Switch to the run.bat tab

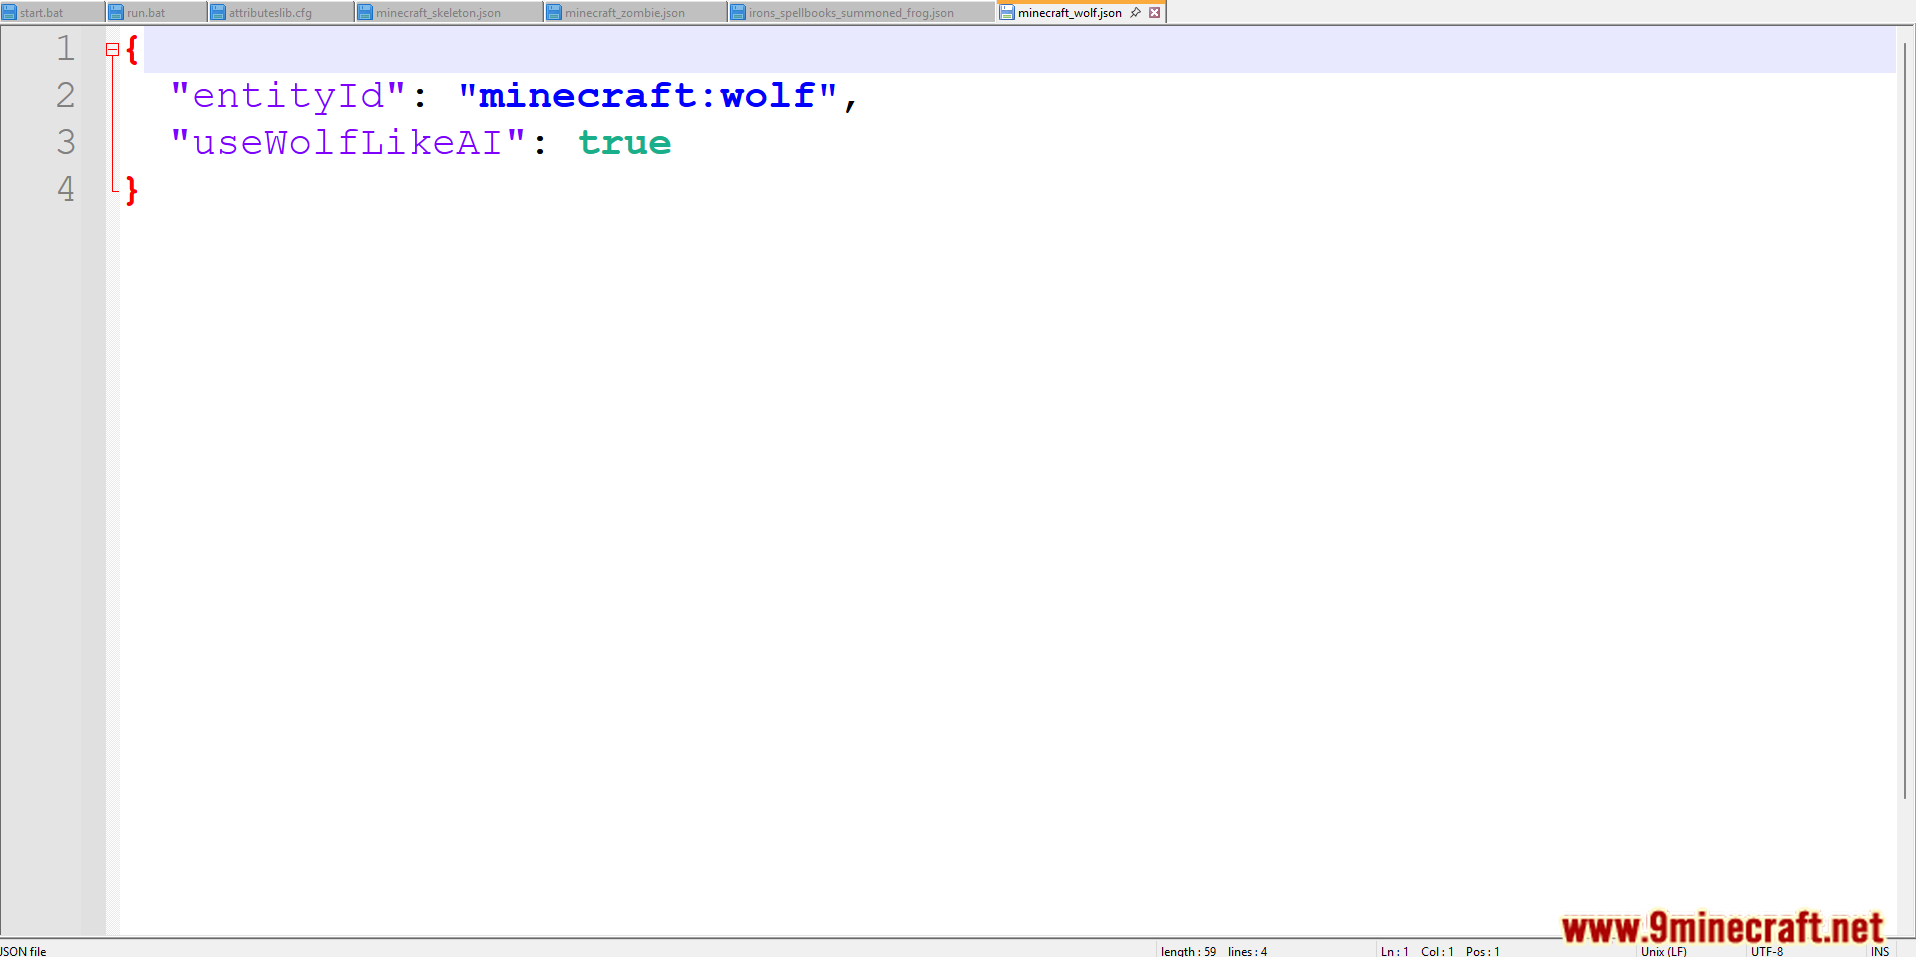156,13
